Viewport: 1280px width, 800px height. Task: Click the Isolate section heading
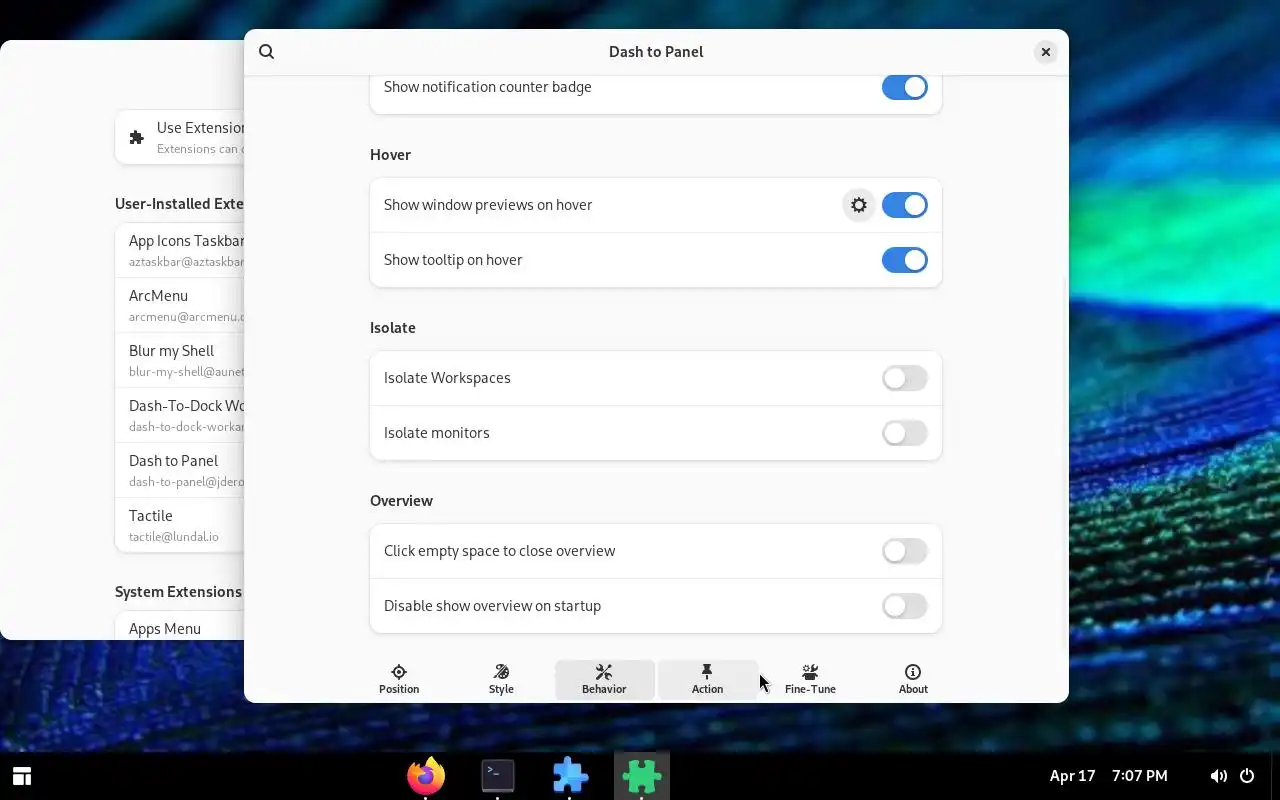392,328
